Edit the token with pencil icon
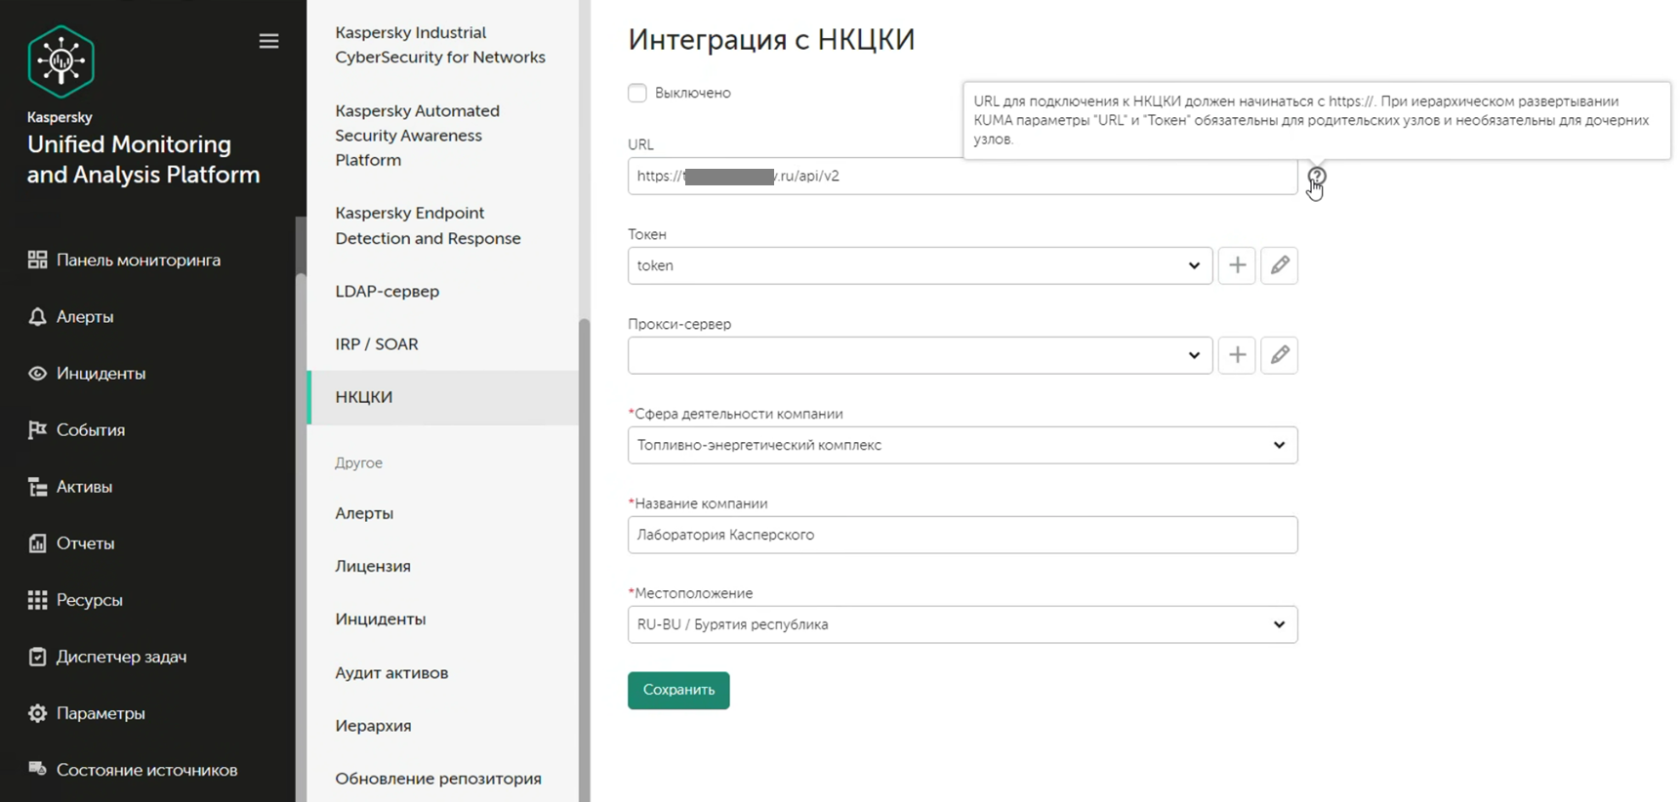The height and width of the screenshot is (802, 1680). pos(1279,265)
